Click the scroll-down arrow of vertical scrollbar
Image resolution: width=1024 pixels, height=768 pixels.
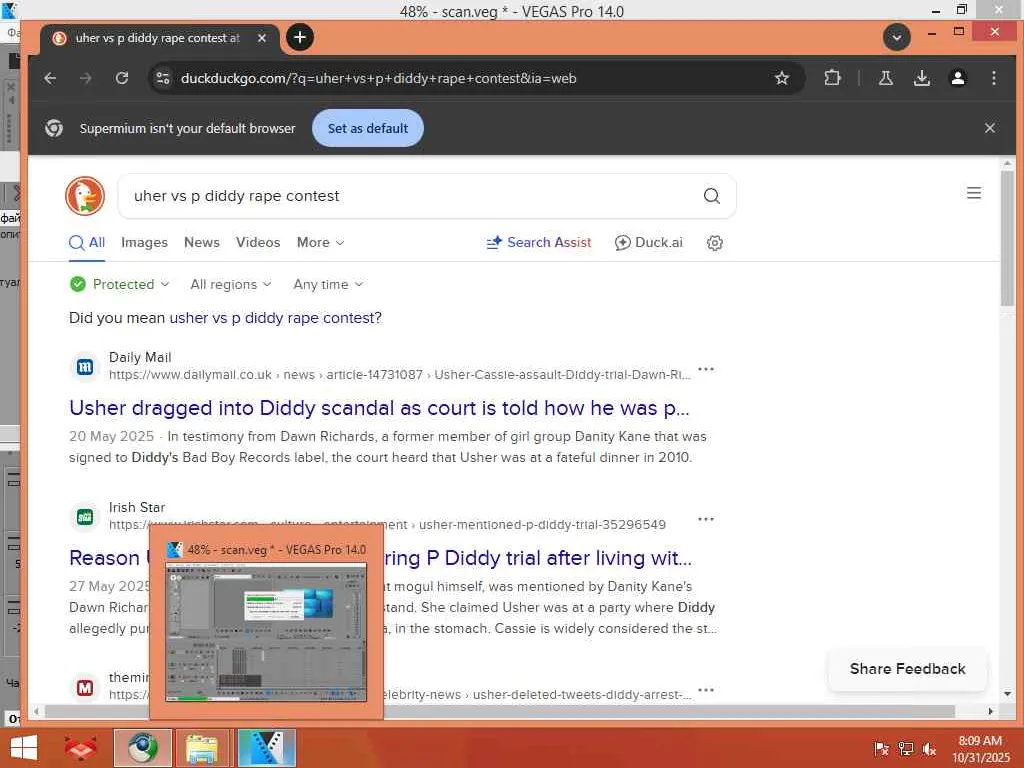point(1007,694)
